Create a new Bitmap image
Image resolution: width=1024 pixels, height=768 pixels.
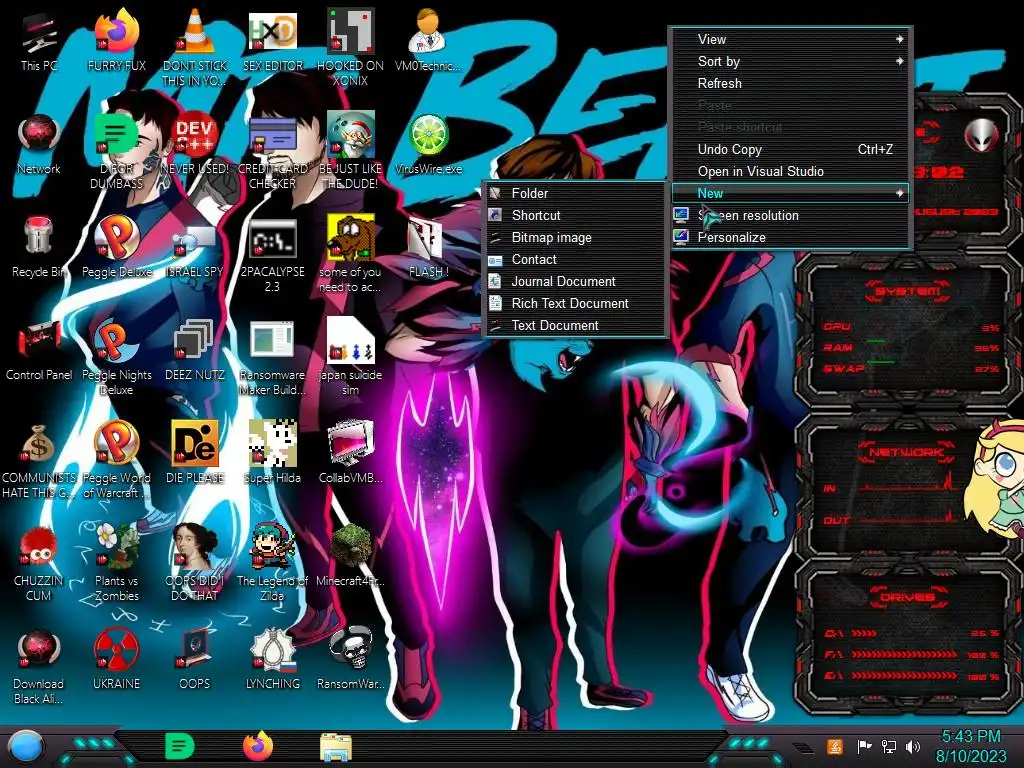575,238
